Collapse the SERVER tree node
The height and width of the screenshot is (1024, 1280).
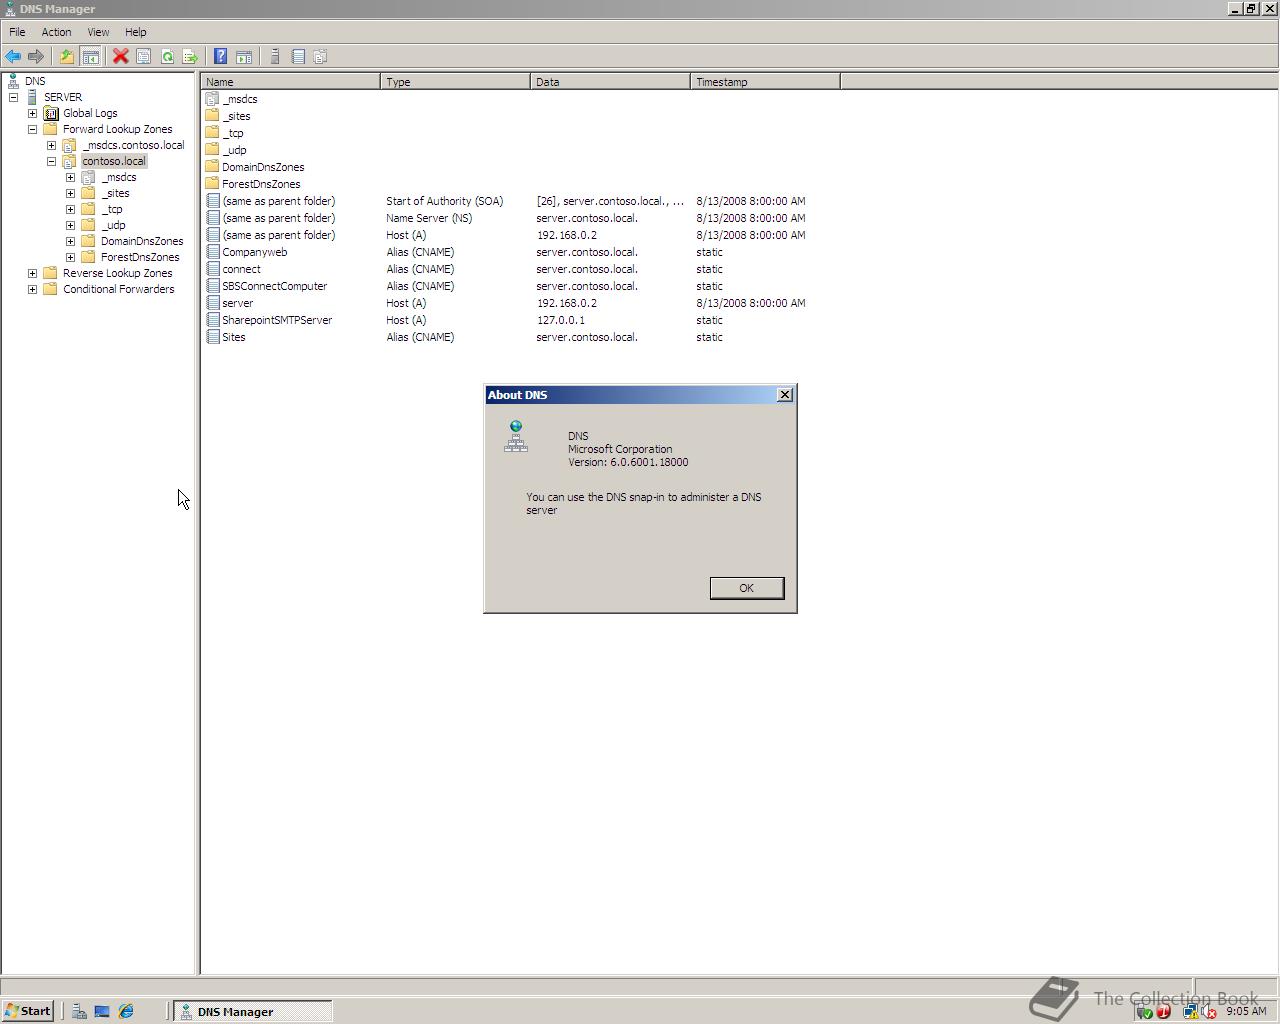(x=13, y=97)
